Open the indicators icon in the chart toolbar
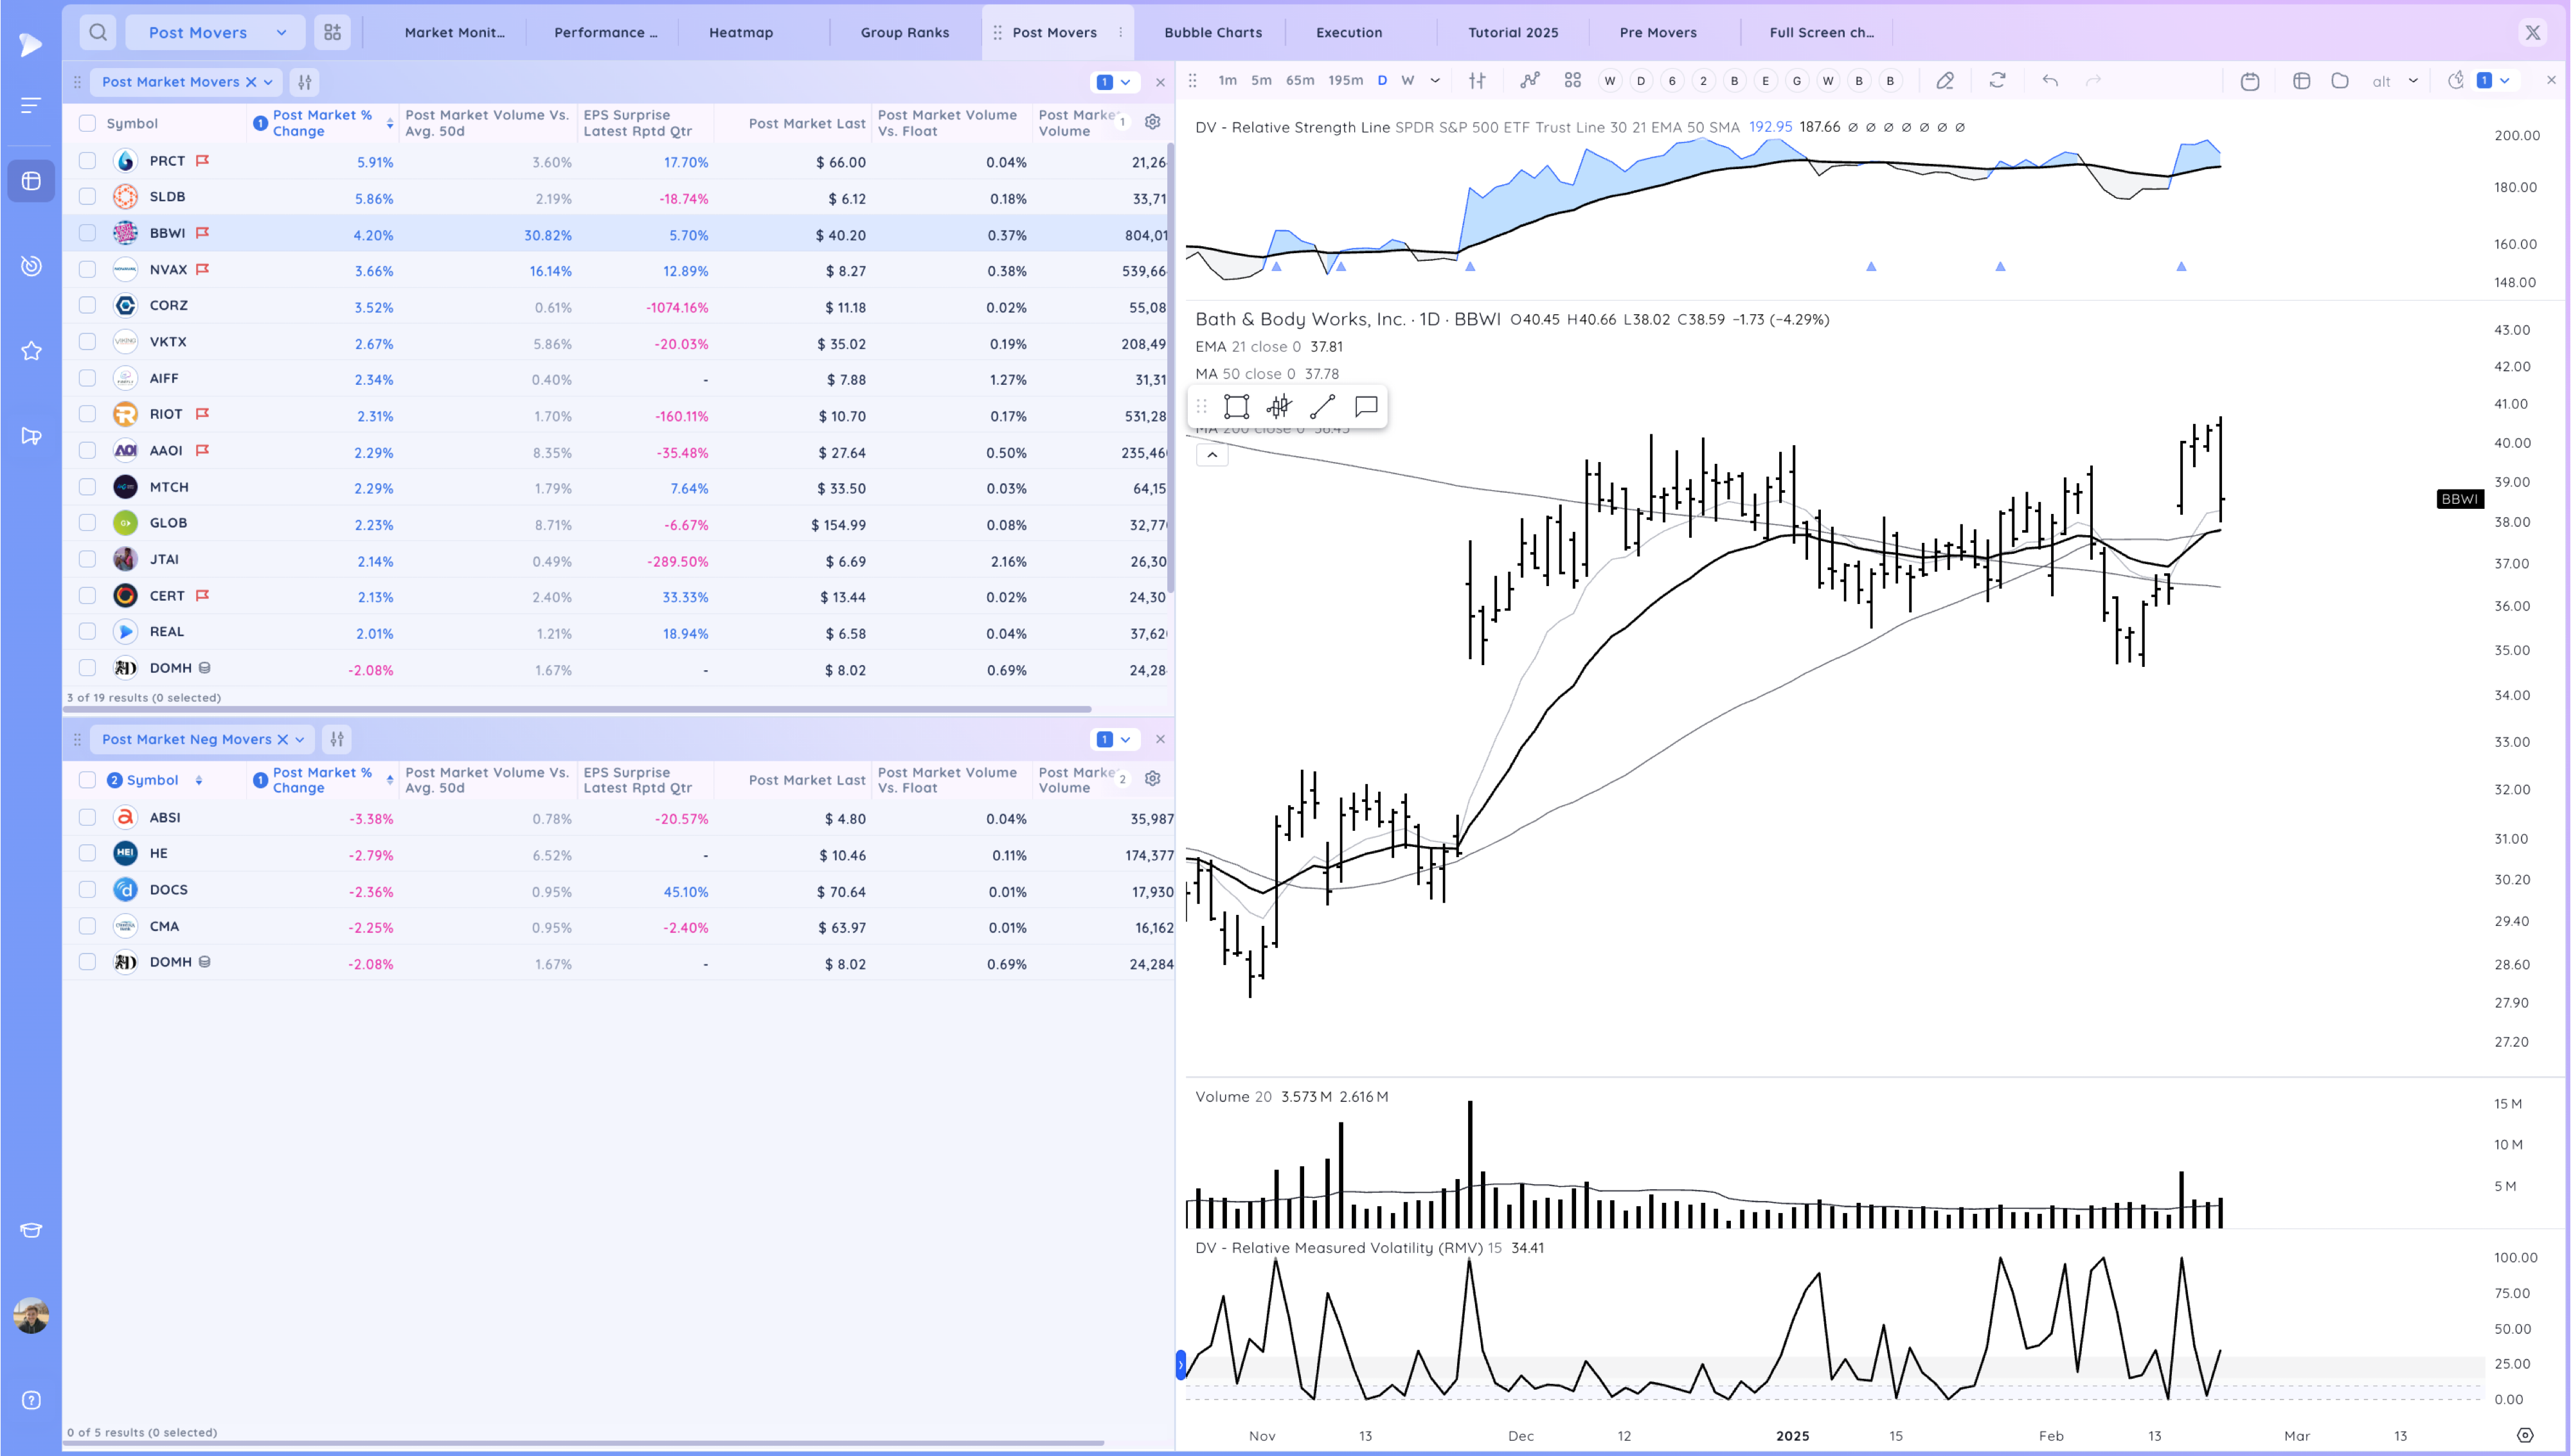 click(x=1529, y=81)
